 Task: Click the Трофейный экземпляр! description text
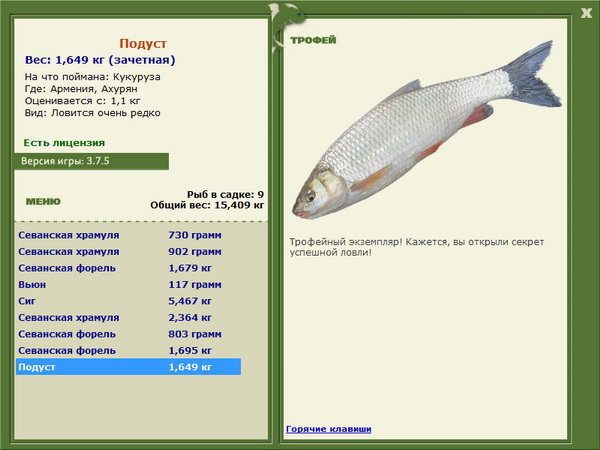[417, 247]
